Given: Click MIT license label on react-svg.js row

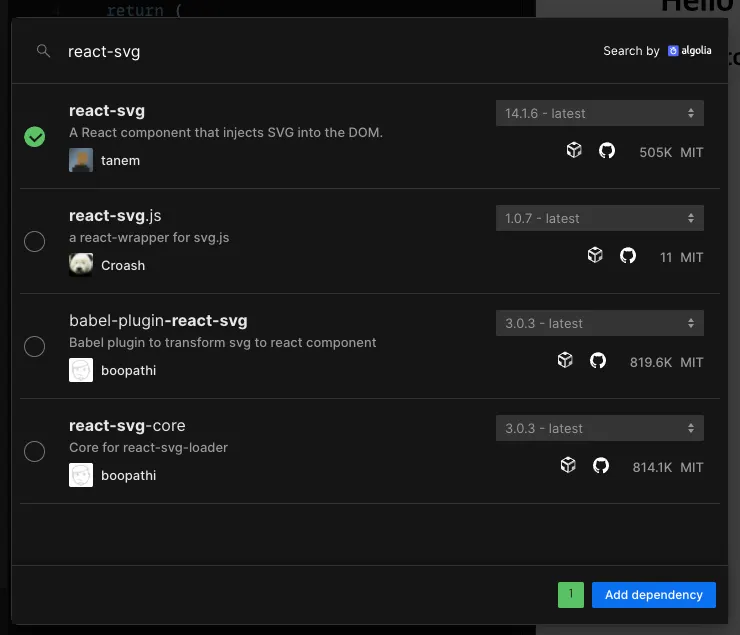Looking at the screenshot, I should (x=692, y=257).
